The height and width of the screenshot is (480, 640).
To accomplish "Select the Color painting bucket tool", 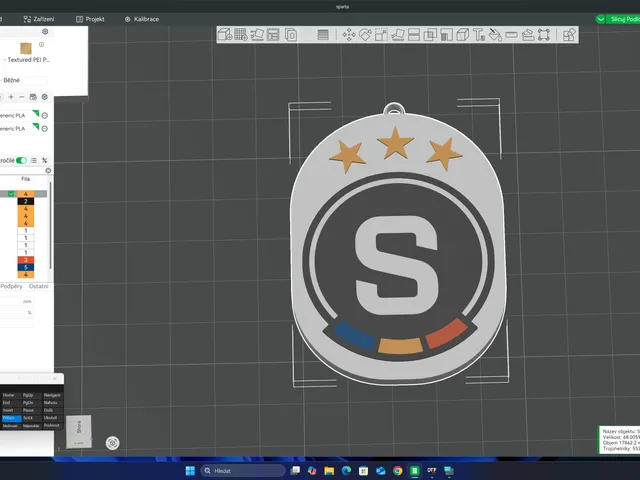I will (495, 35).
